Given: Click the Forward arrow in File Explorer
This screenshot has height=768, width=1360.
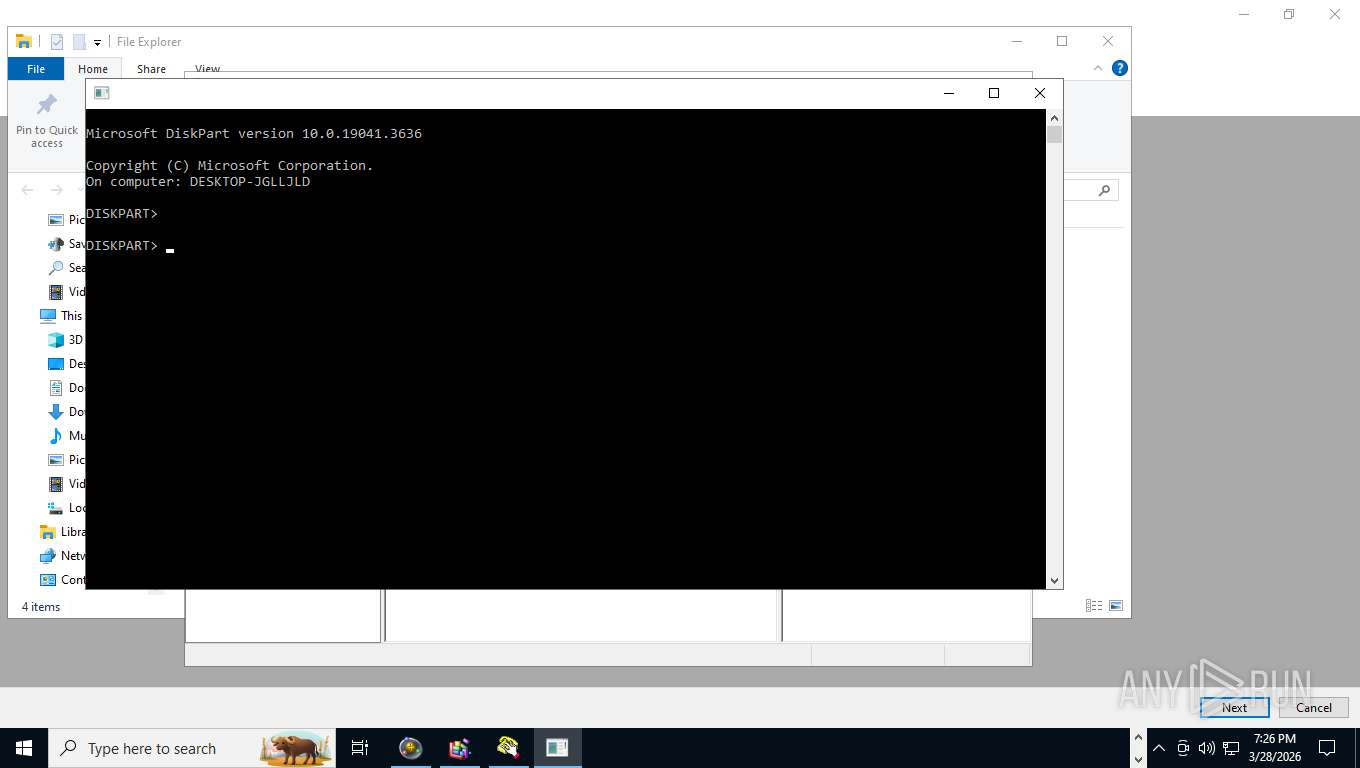Looking at the screenshot, I should click(57, 190).
